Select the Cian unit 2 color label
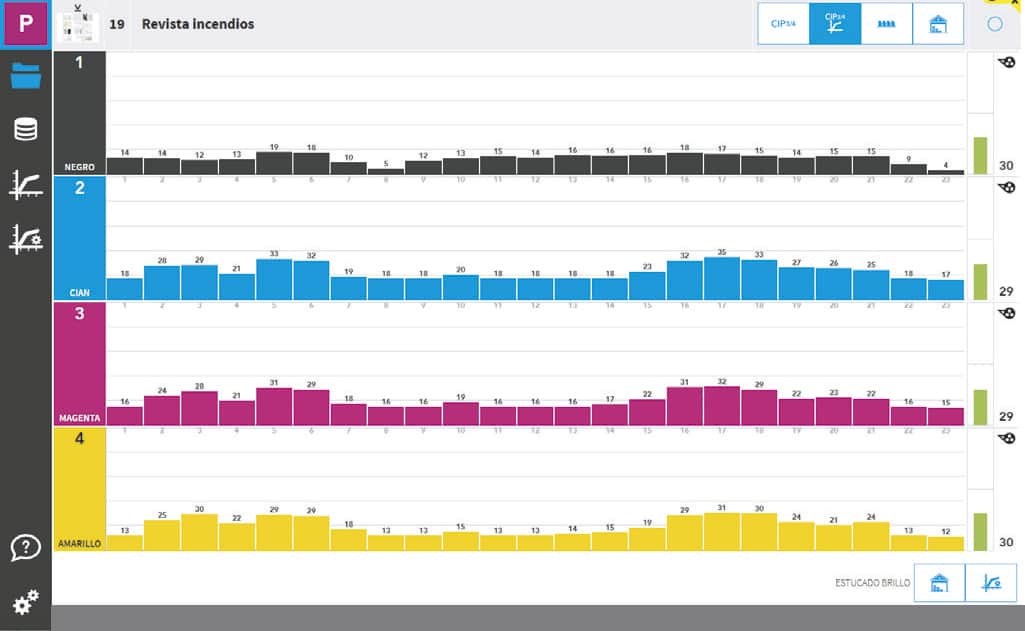This screenshot has height=631, width=1025. pyautogui.click(x=79, y=239)
